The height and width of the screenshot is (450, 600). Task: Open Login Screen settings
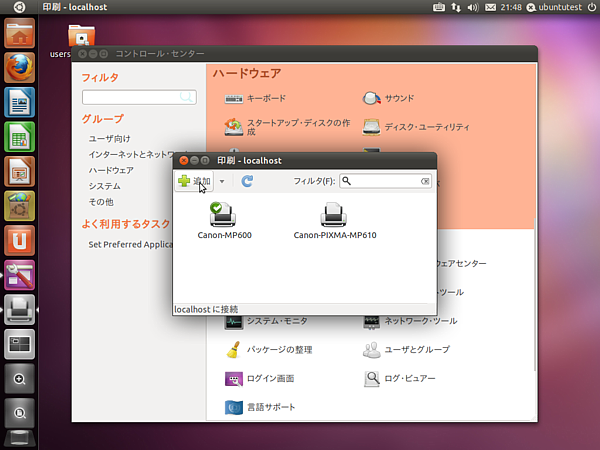point(259,378)
